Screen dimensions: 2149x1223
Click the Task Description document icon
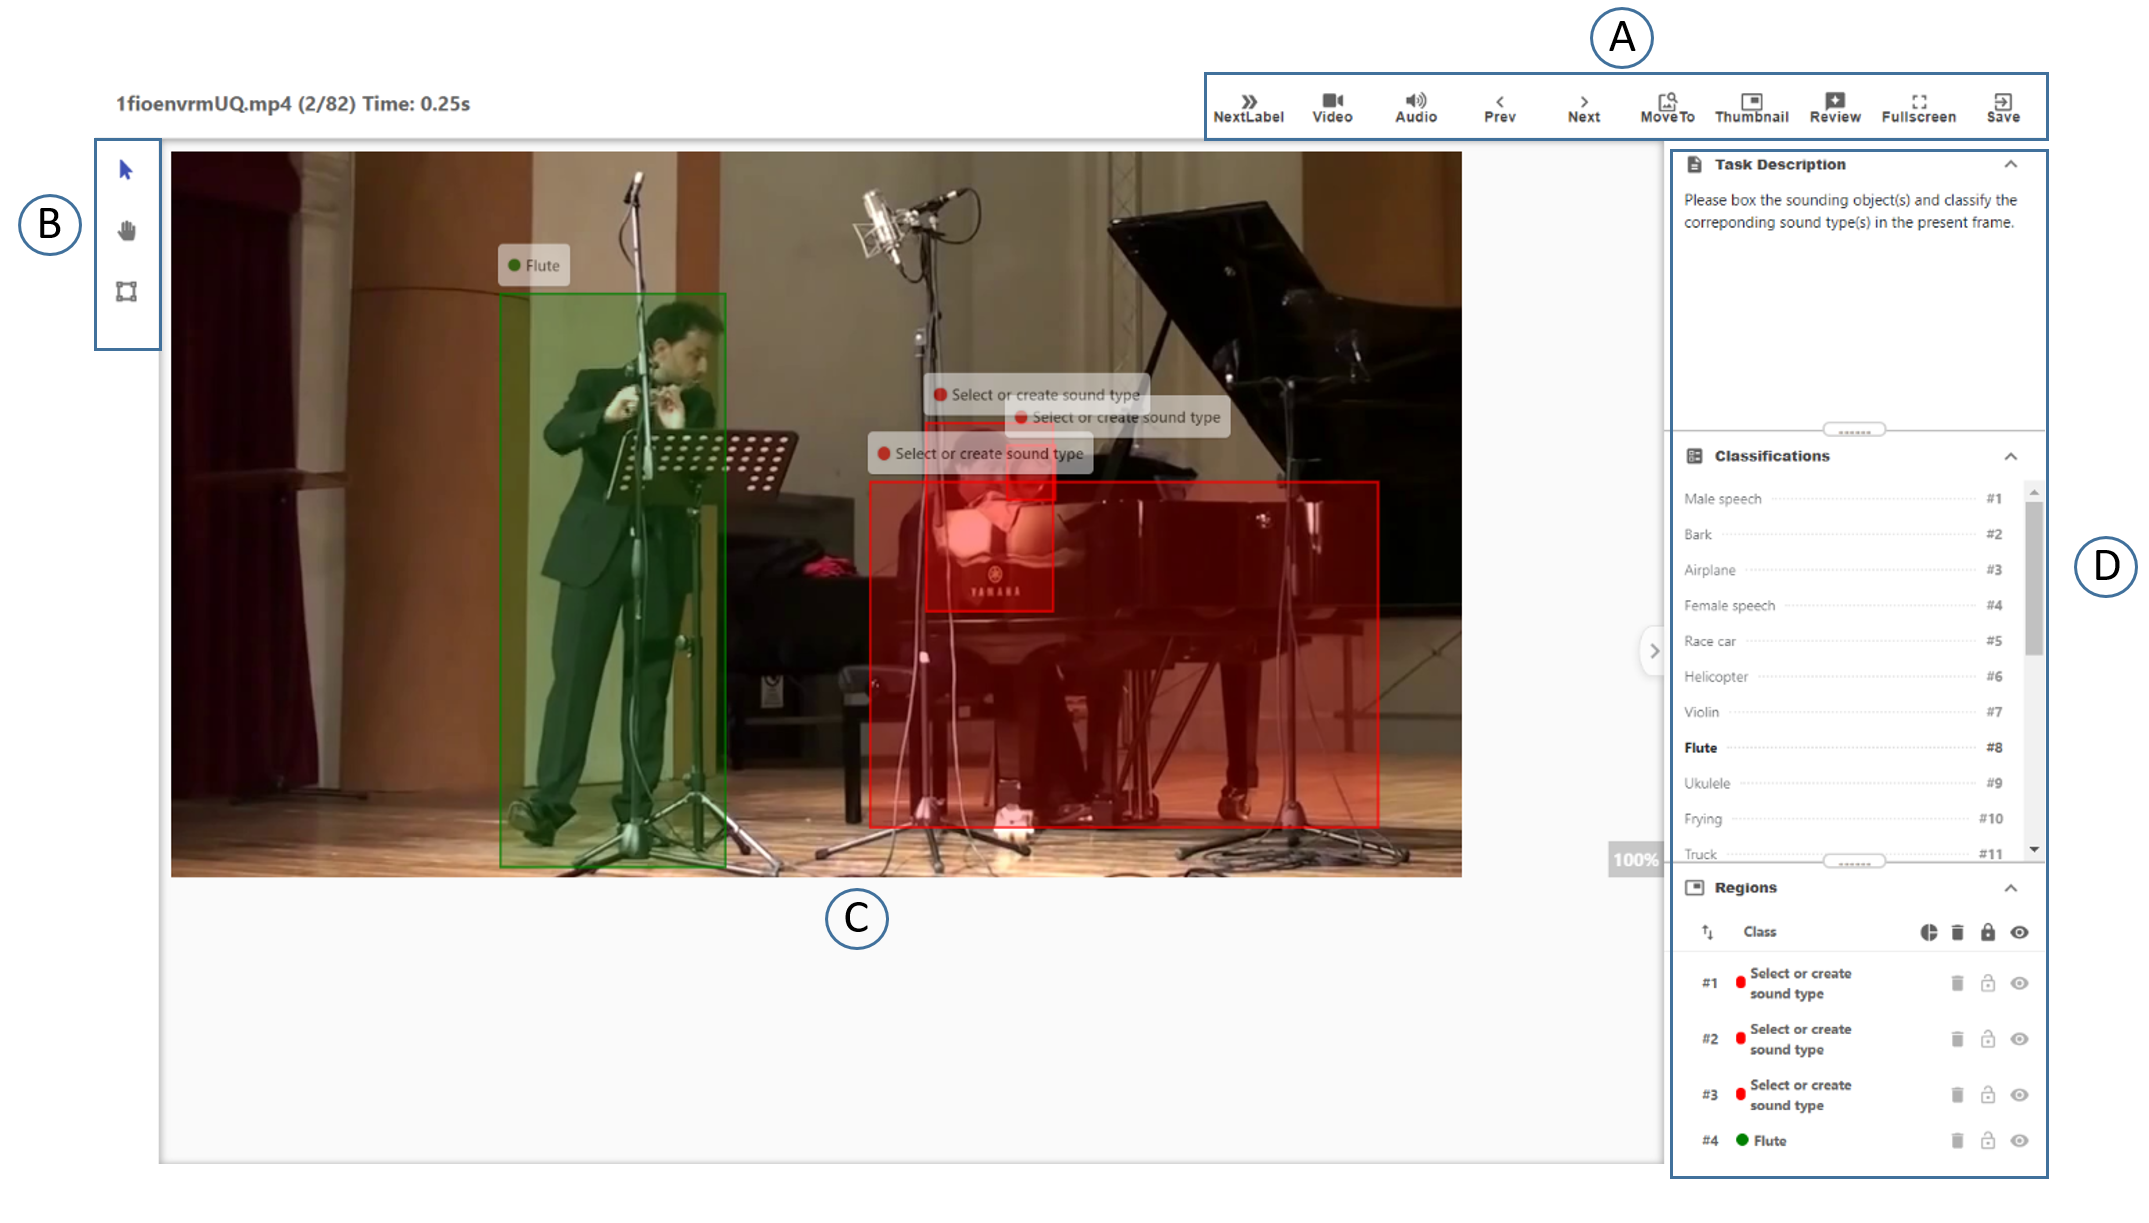click(1694, 164)
